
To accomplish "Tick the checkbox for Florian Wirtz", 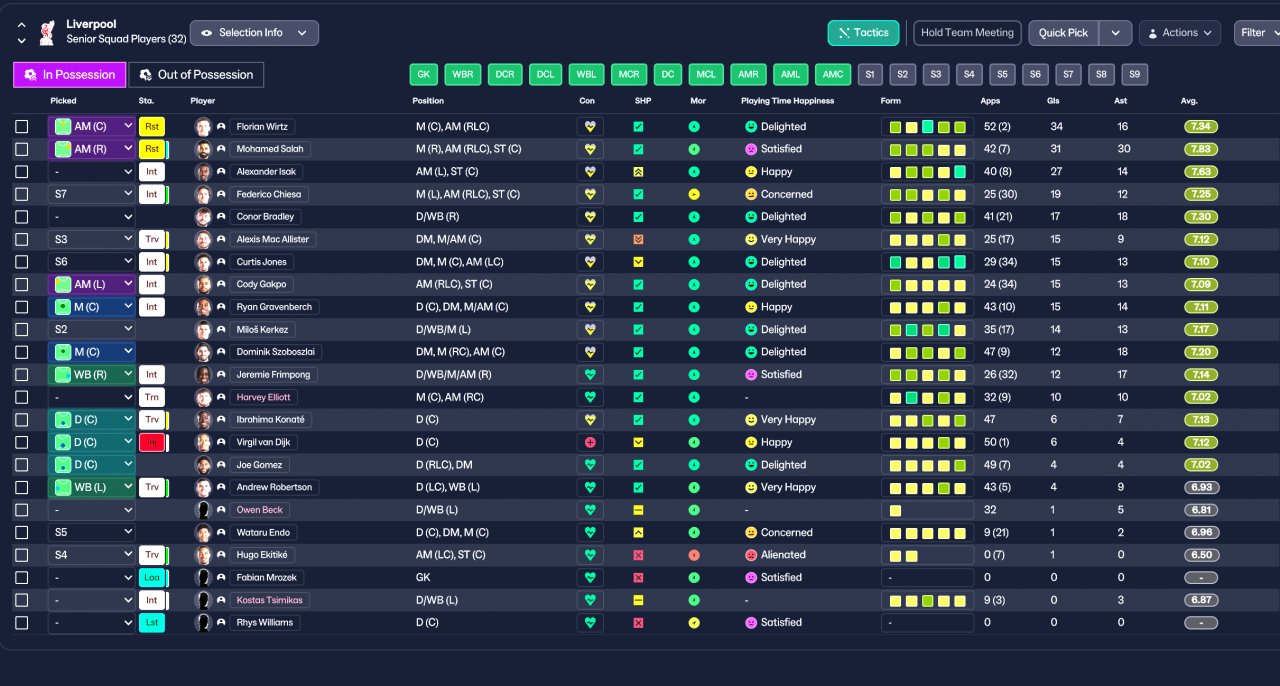I will 22,127.
